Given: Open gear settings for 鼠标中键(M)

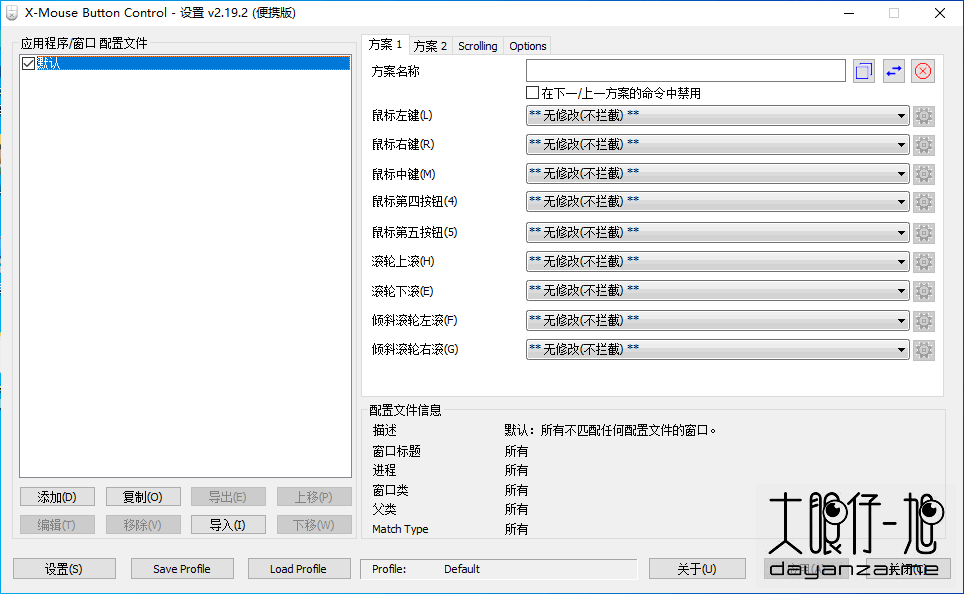Looking at the screenshot, I should coord(923,174).
